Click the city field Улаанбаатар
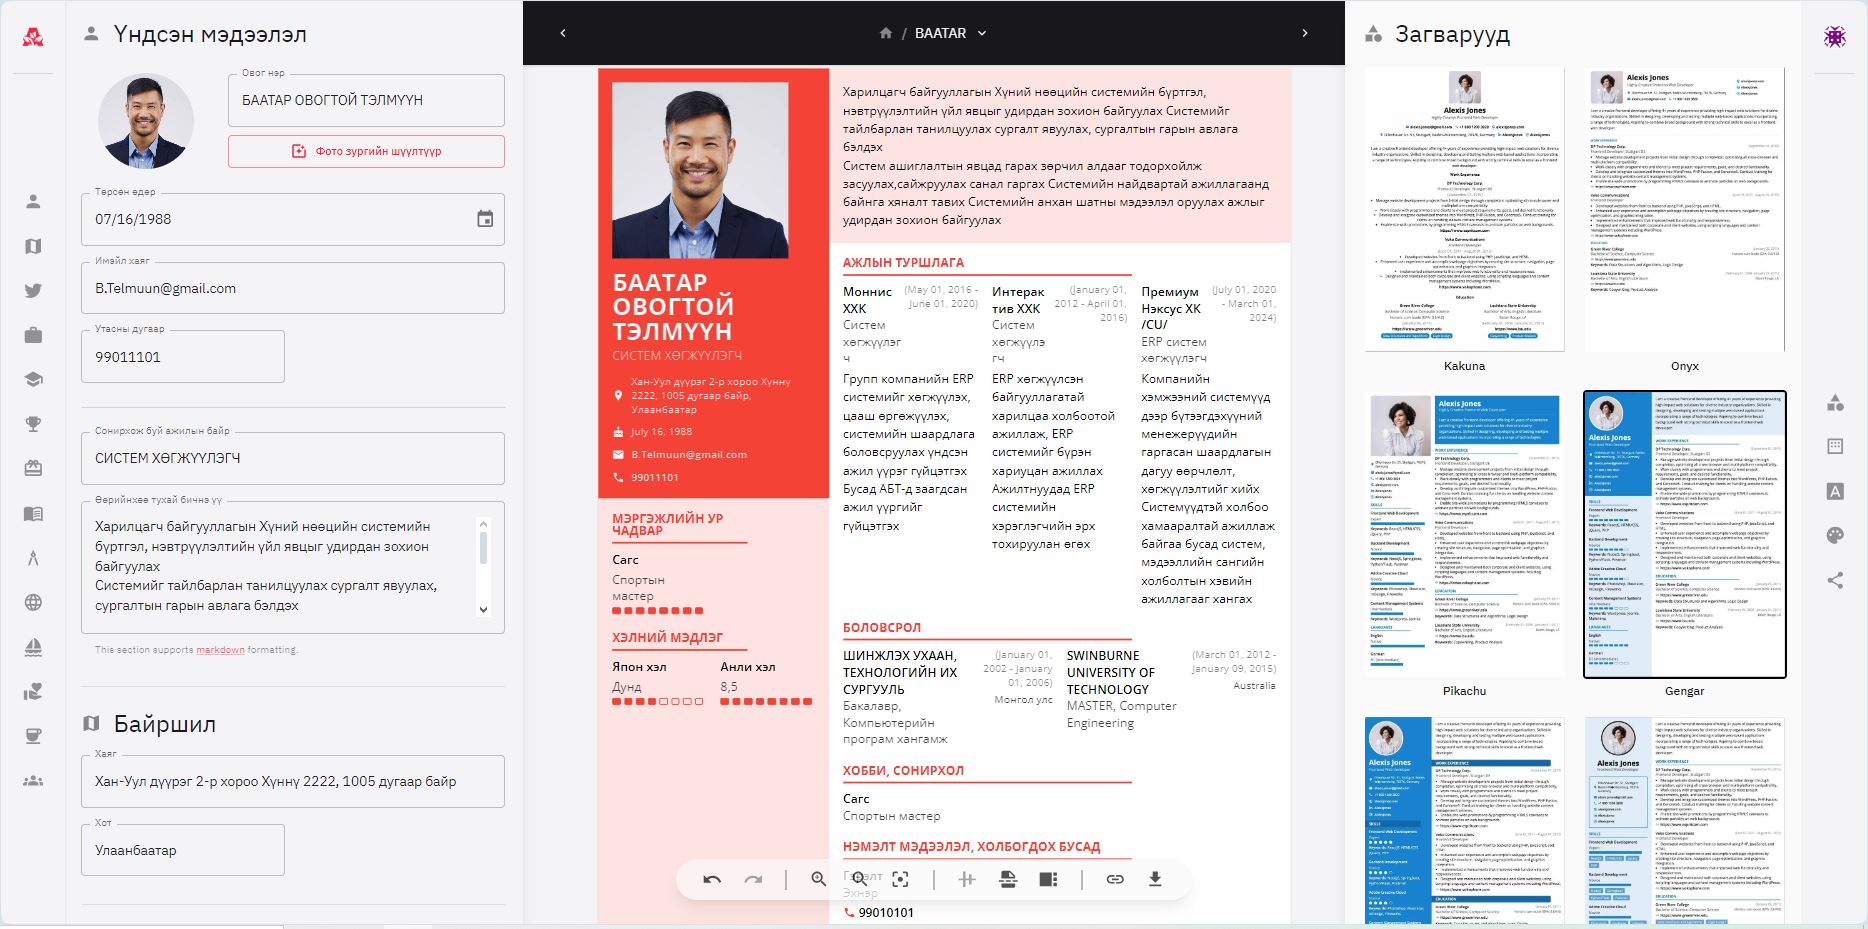The height and width of the screenshot is (929, 1868). 183,851
